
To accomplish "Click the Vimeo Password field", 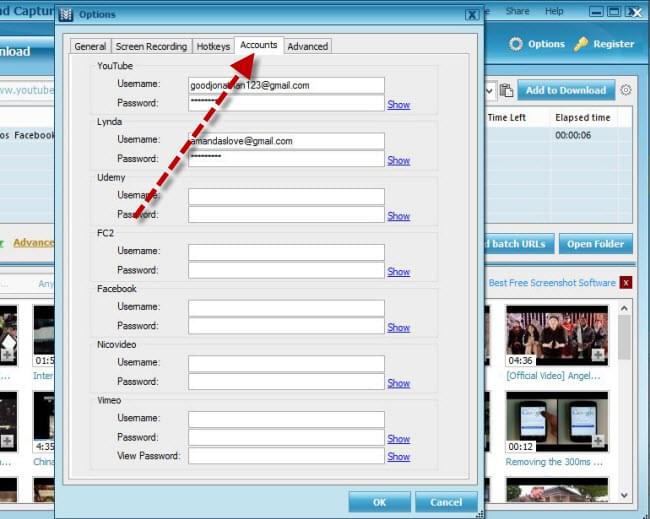I will (286, 437).
